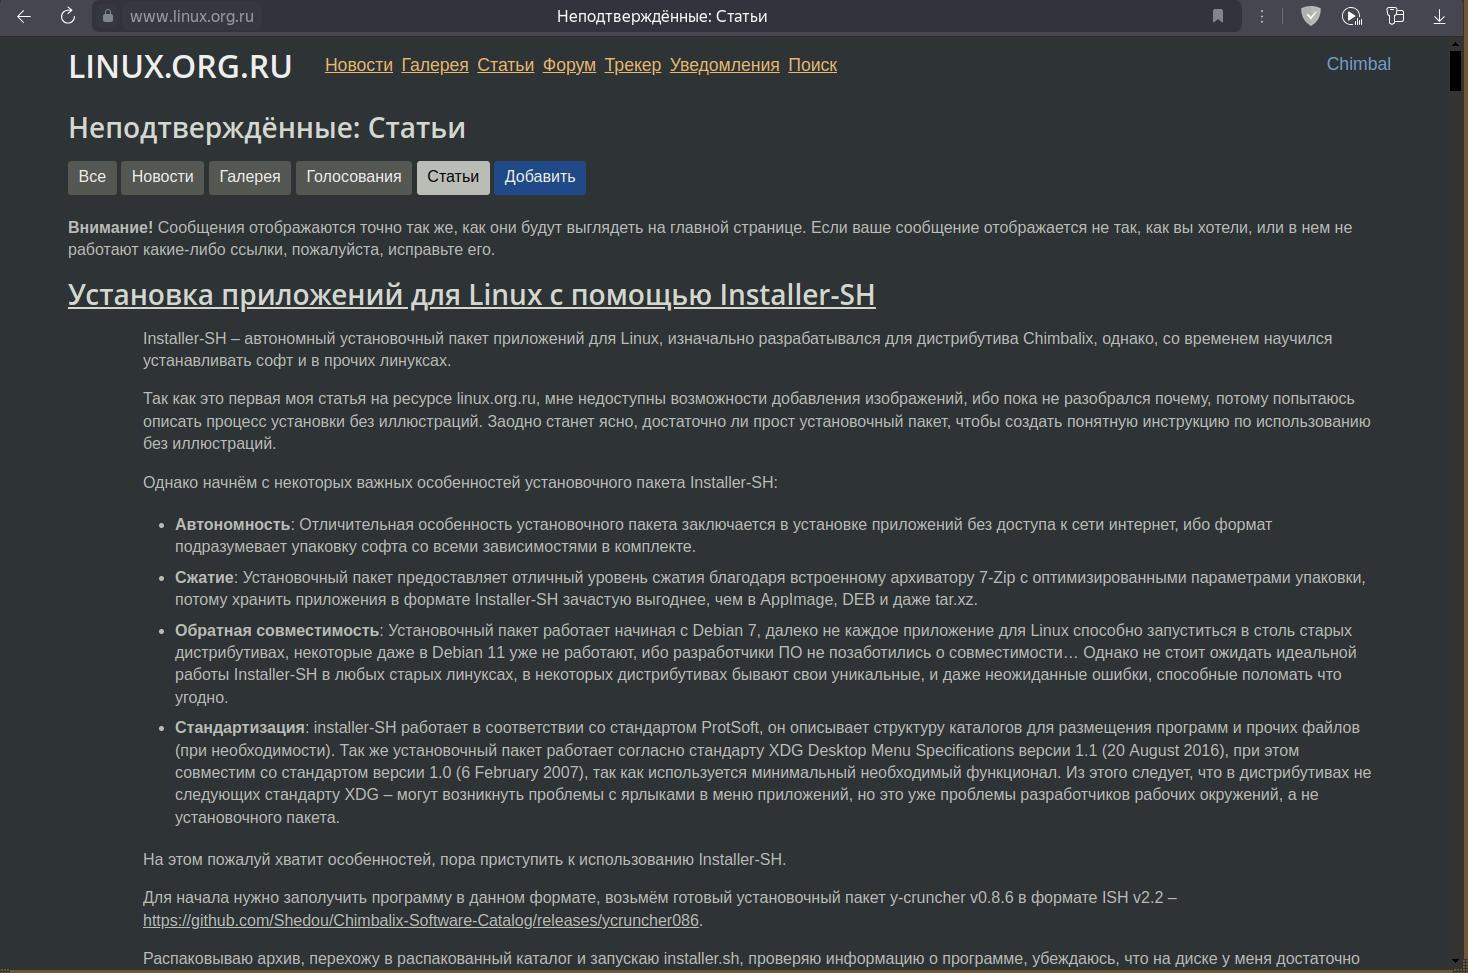Select the Галерея filter tab
The height and width of the screenshot is (973, 1468).
point(250,177)
